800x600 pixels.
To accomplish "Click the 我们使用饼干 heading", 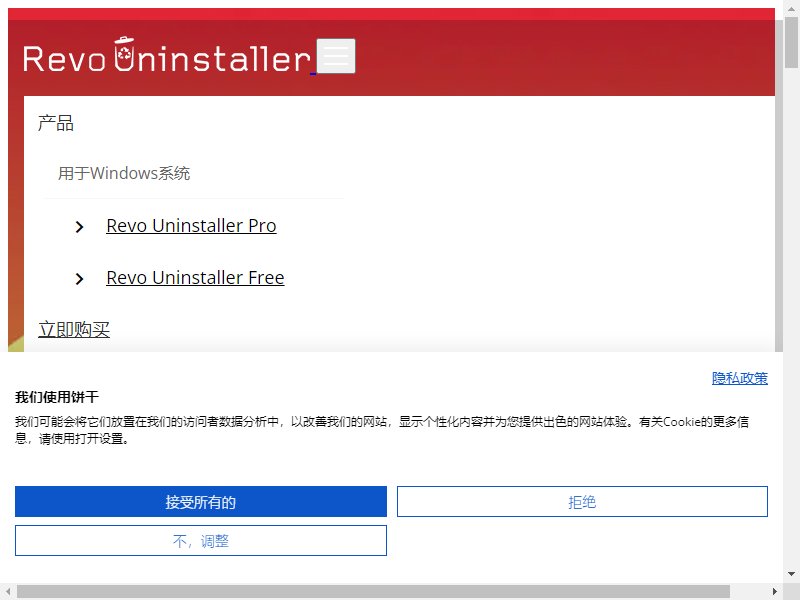I will (x=57, y=397).
